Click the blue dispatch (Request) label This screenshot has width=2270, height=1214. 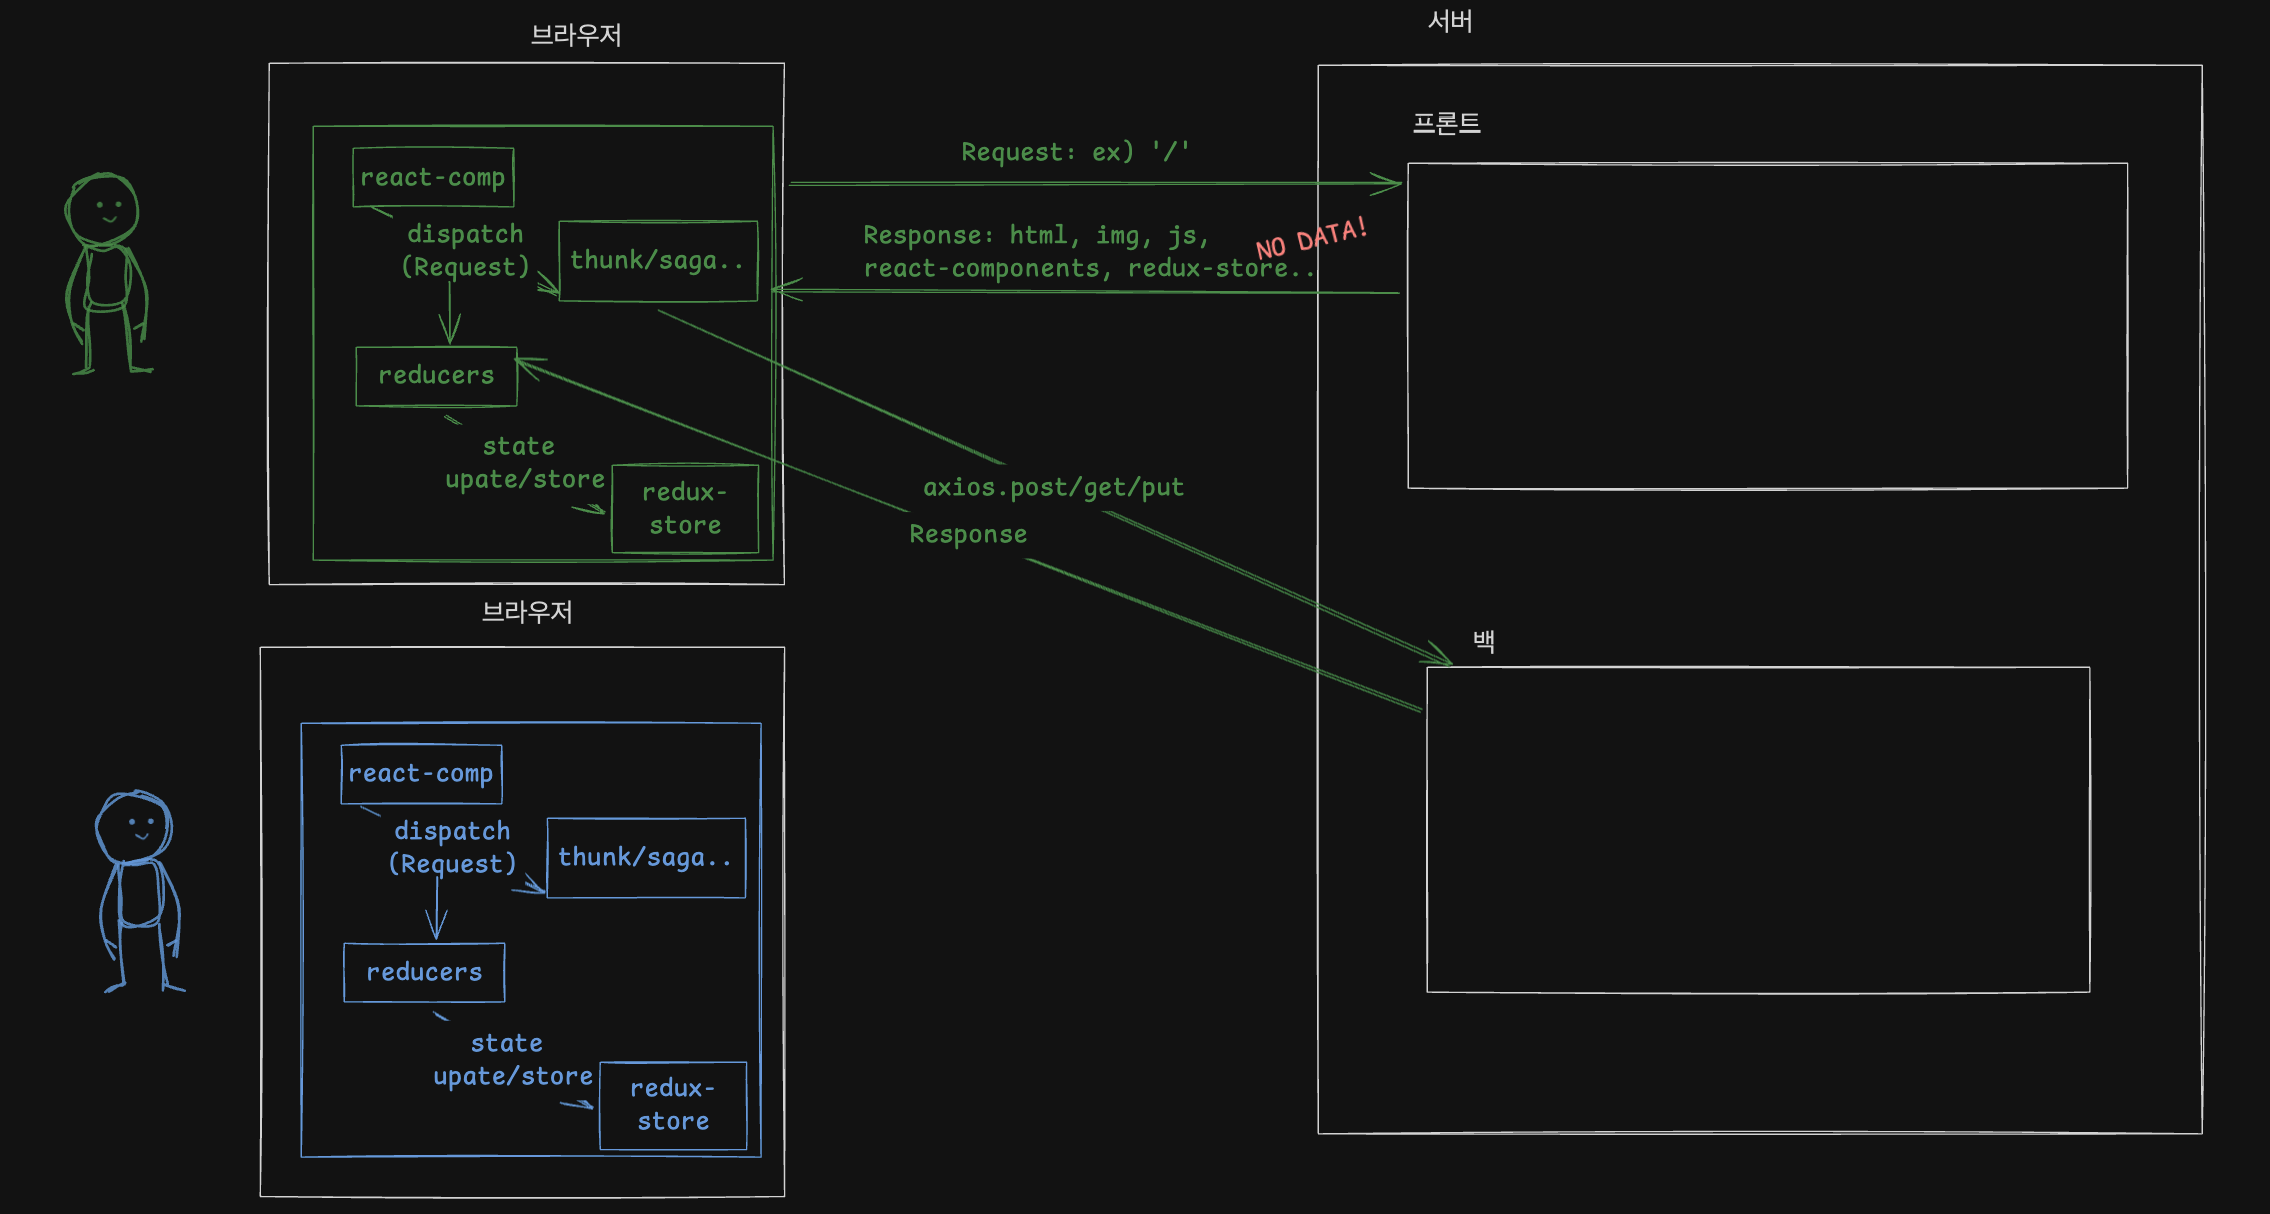(x=452, y=847)
